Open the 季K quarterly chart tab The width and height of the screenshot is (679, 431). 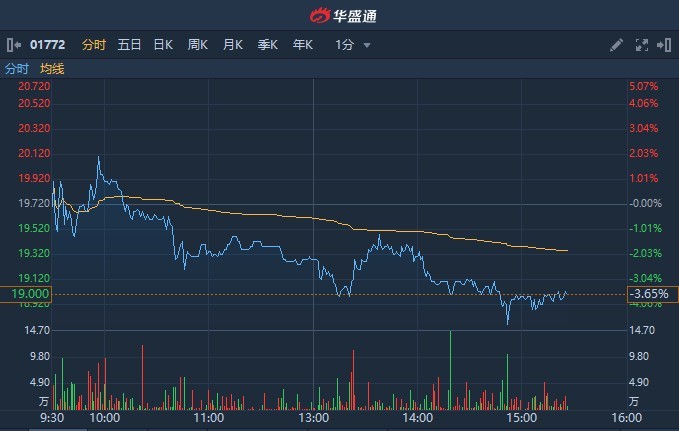click(x=268, y=45)
